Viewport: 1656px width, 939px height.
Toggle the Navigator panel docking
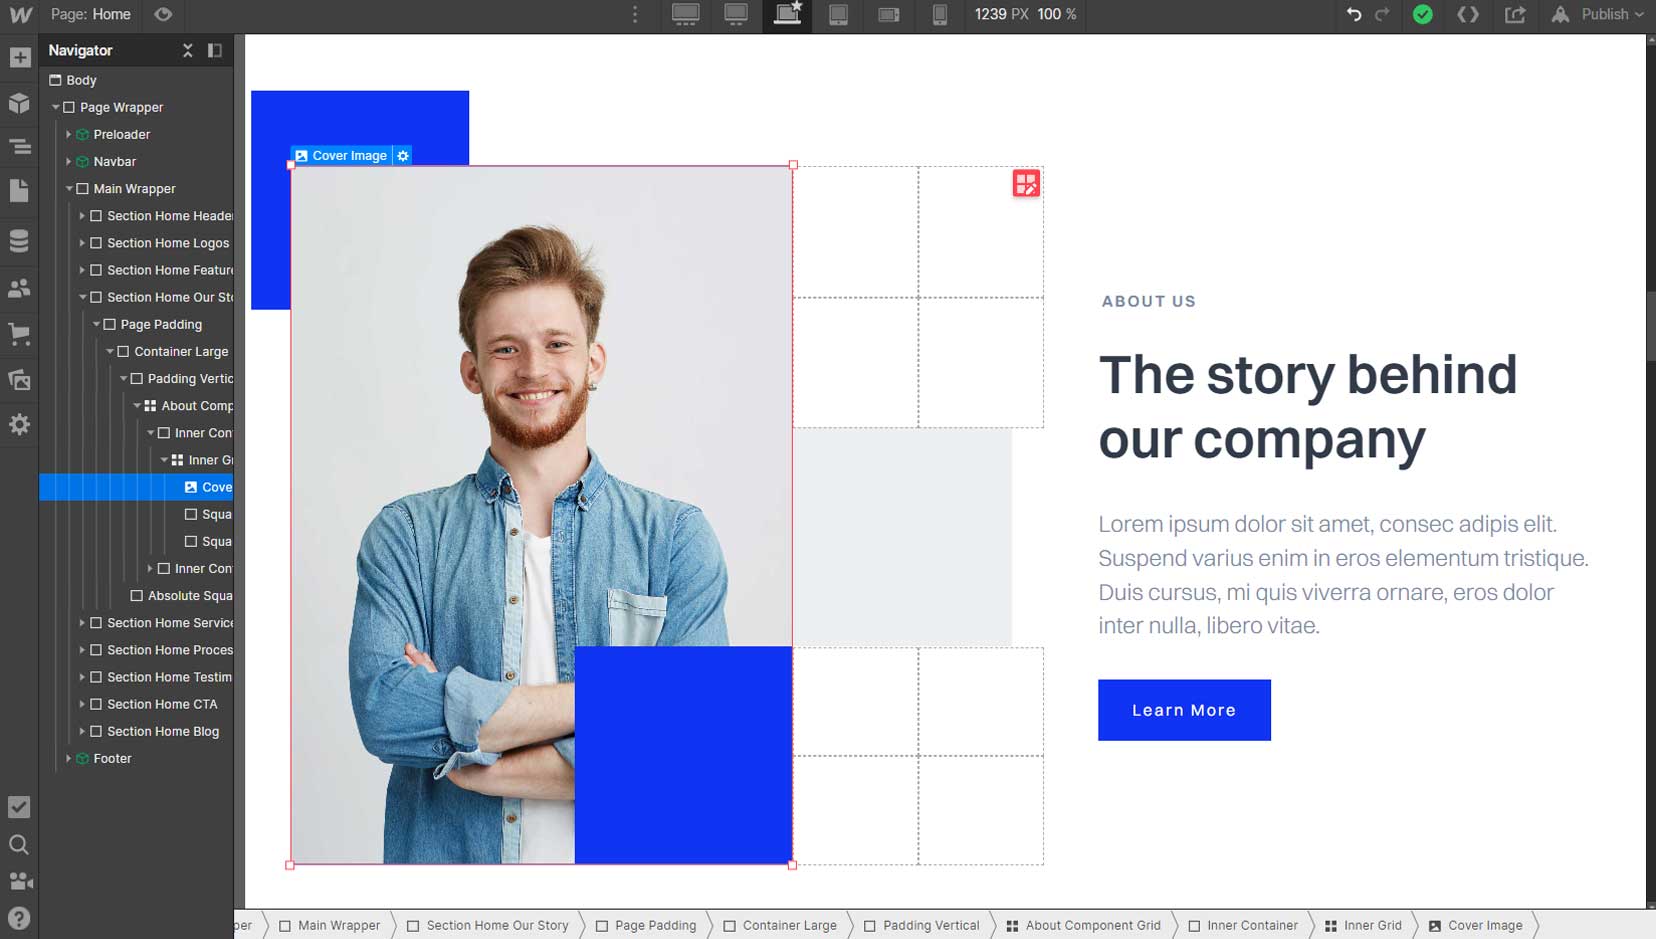point(214,50)
